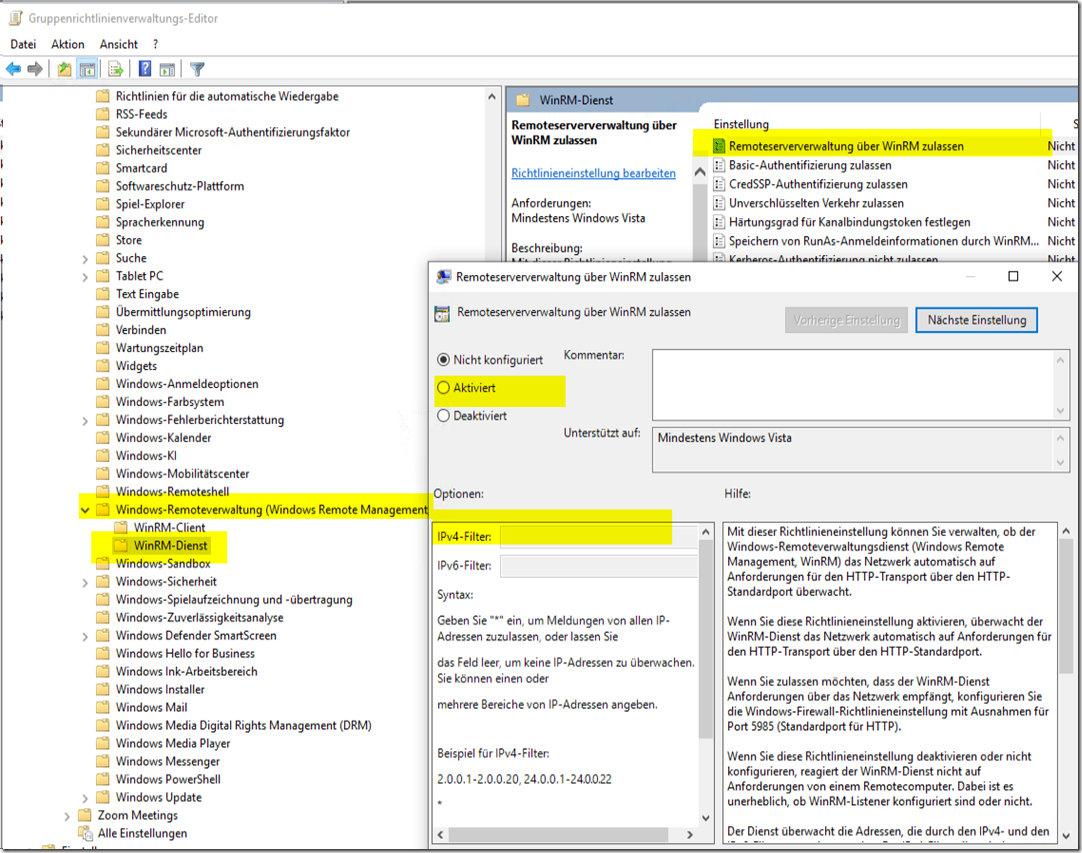The width and height of the screenshot is (1082, 853).
Task: Click the policy icon beside CredSSP-Authentifizierung zulassen
Action: [x=719, y=184]
